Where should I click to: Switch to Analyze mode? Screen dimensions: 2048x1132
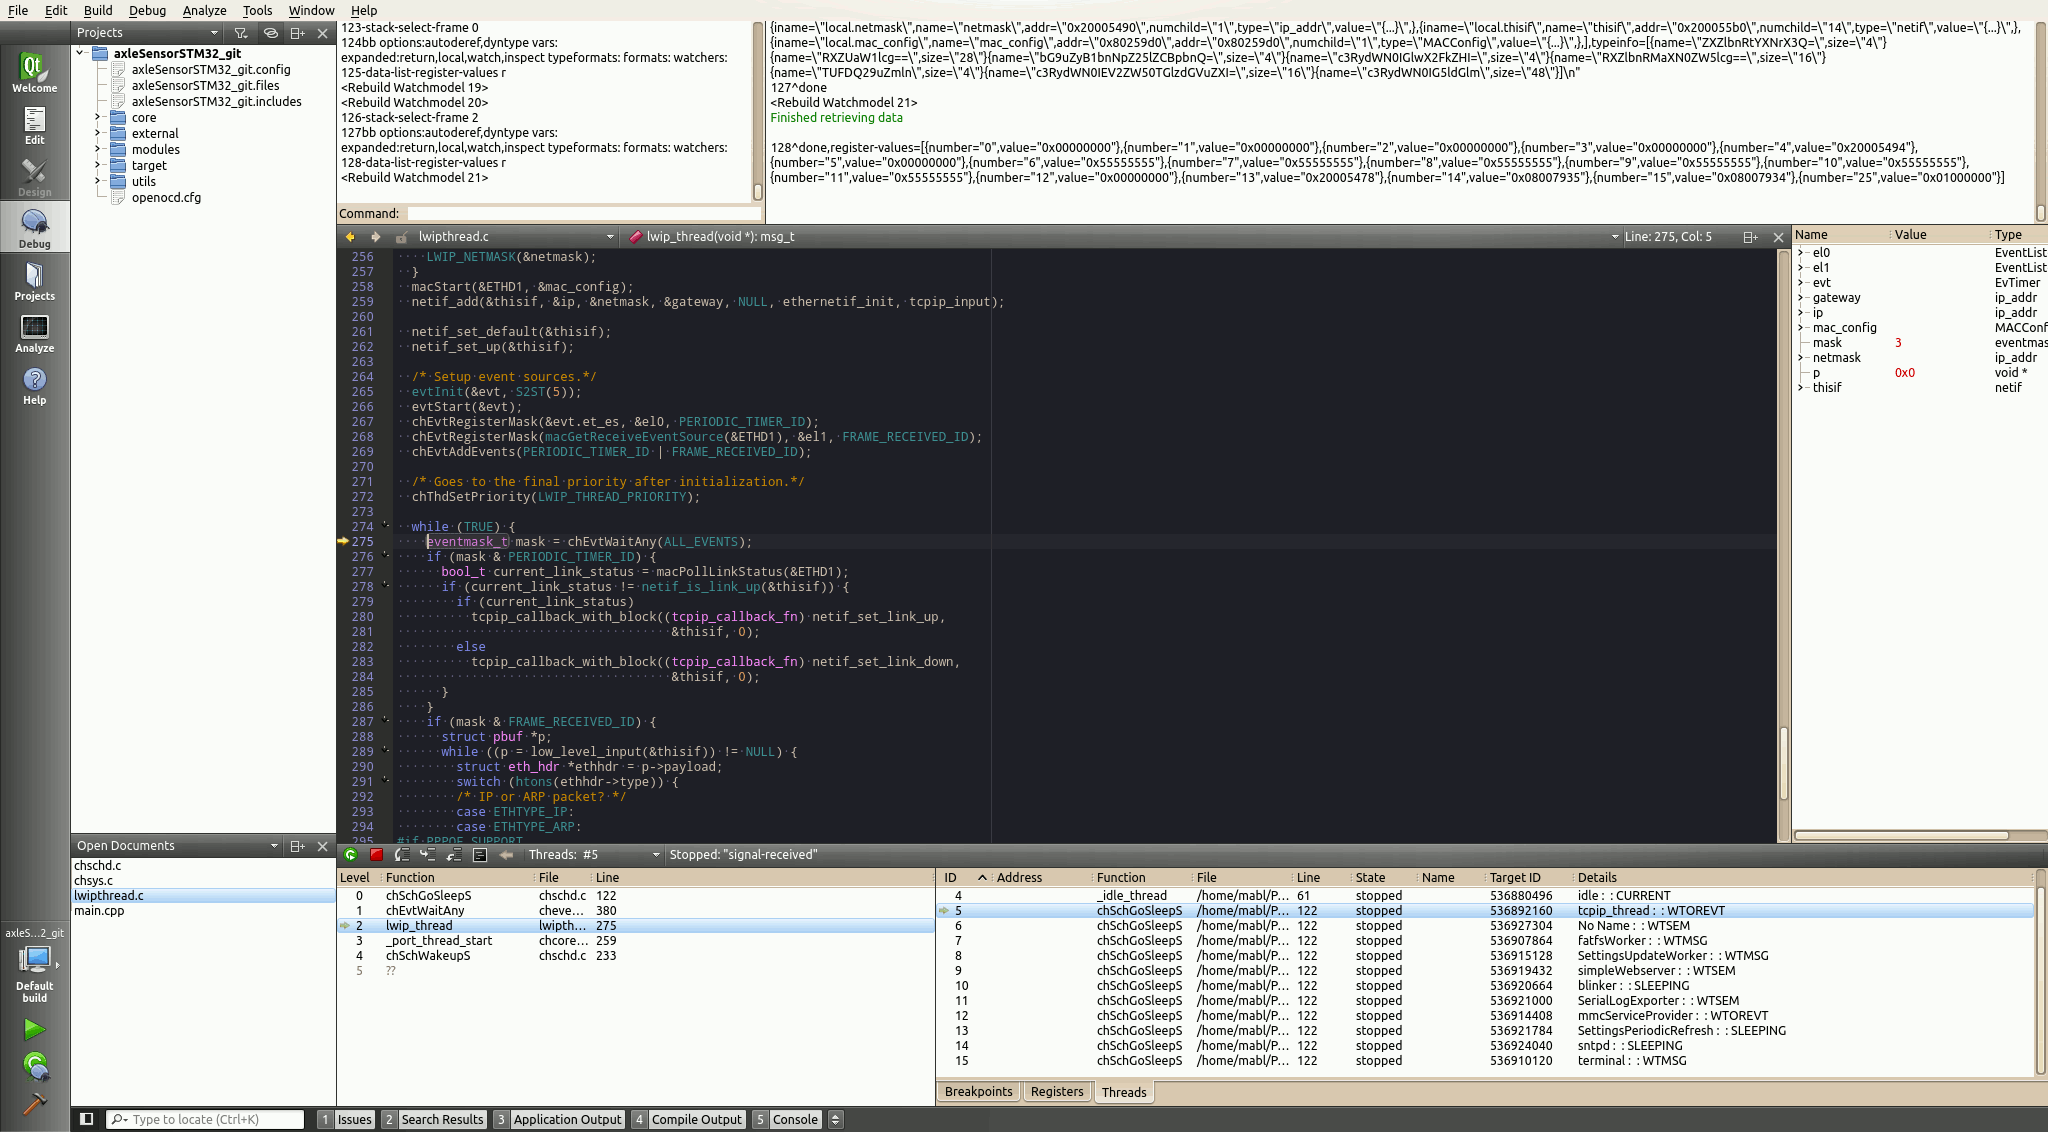click(35, 333)
